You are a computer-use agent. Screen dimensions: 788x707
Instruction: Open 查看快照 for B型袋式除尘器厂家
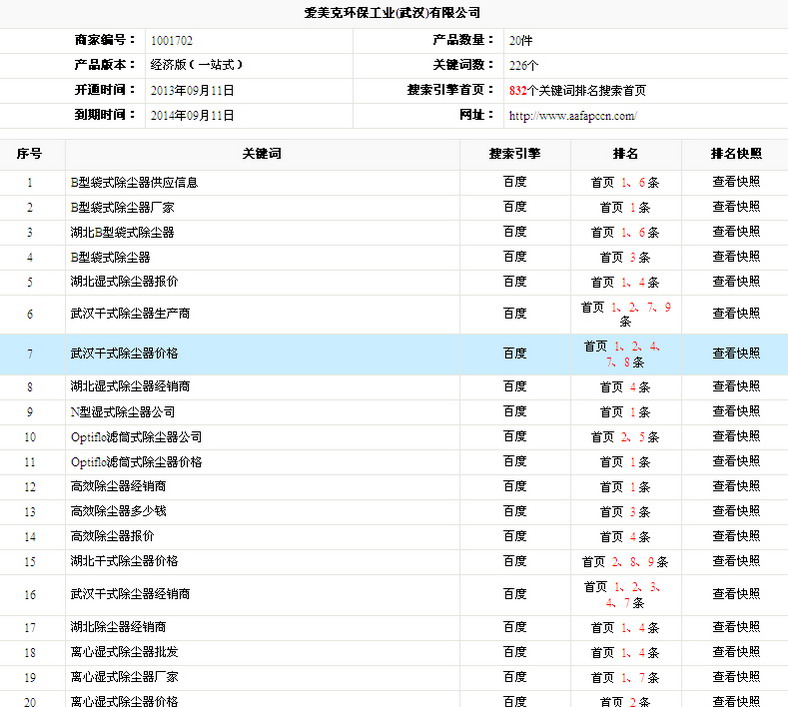(736, 207)
